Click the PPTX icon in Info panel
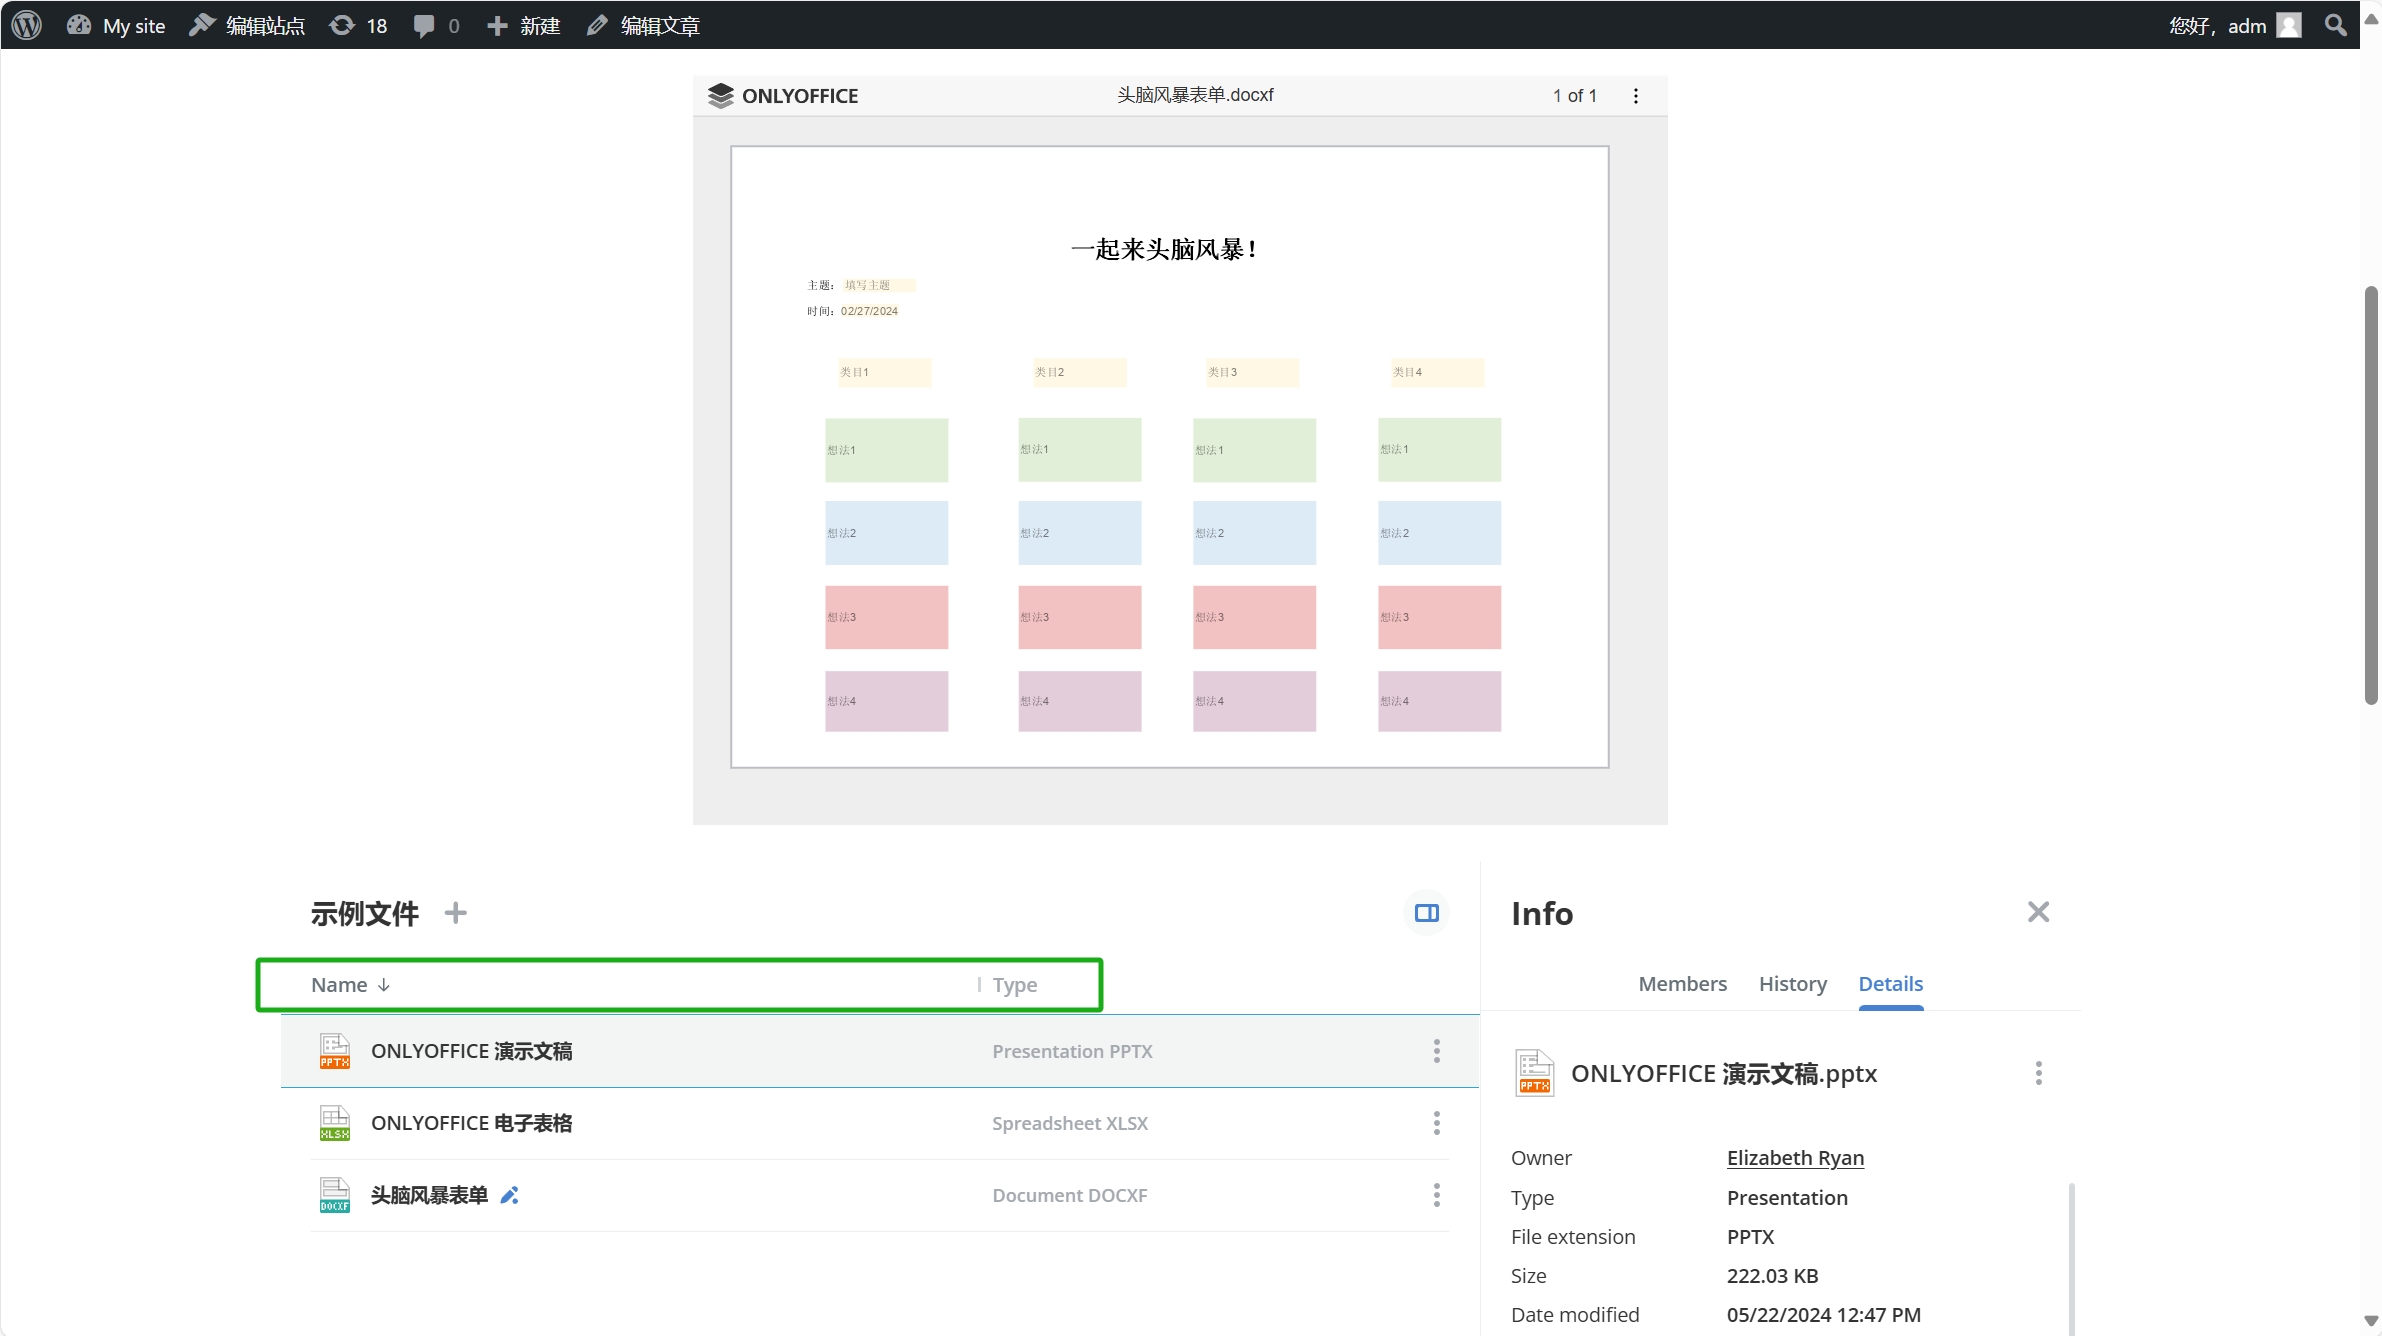Viewport: 2382px width, 1336px height. [x=1534, y=1073]
